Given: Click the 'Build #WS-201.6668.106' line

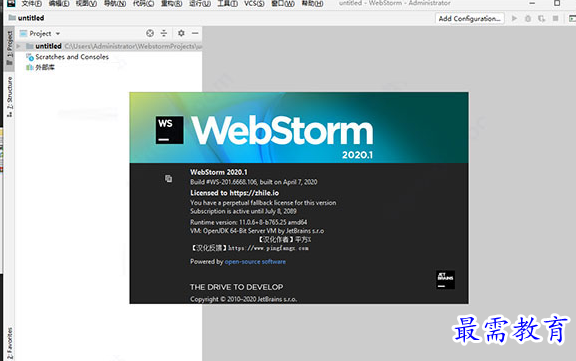Looking at the screenshot, I should click(x=253, y=182).
